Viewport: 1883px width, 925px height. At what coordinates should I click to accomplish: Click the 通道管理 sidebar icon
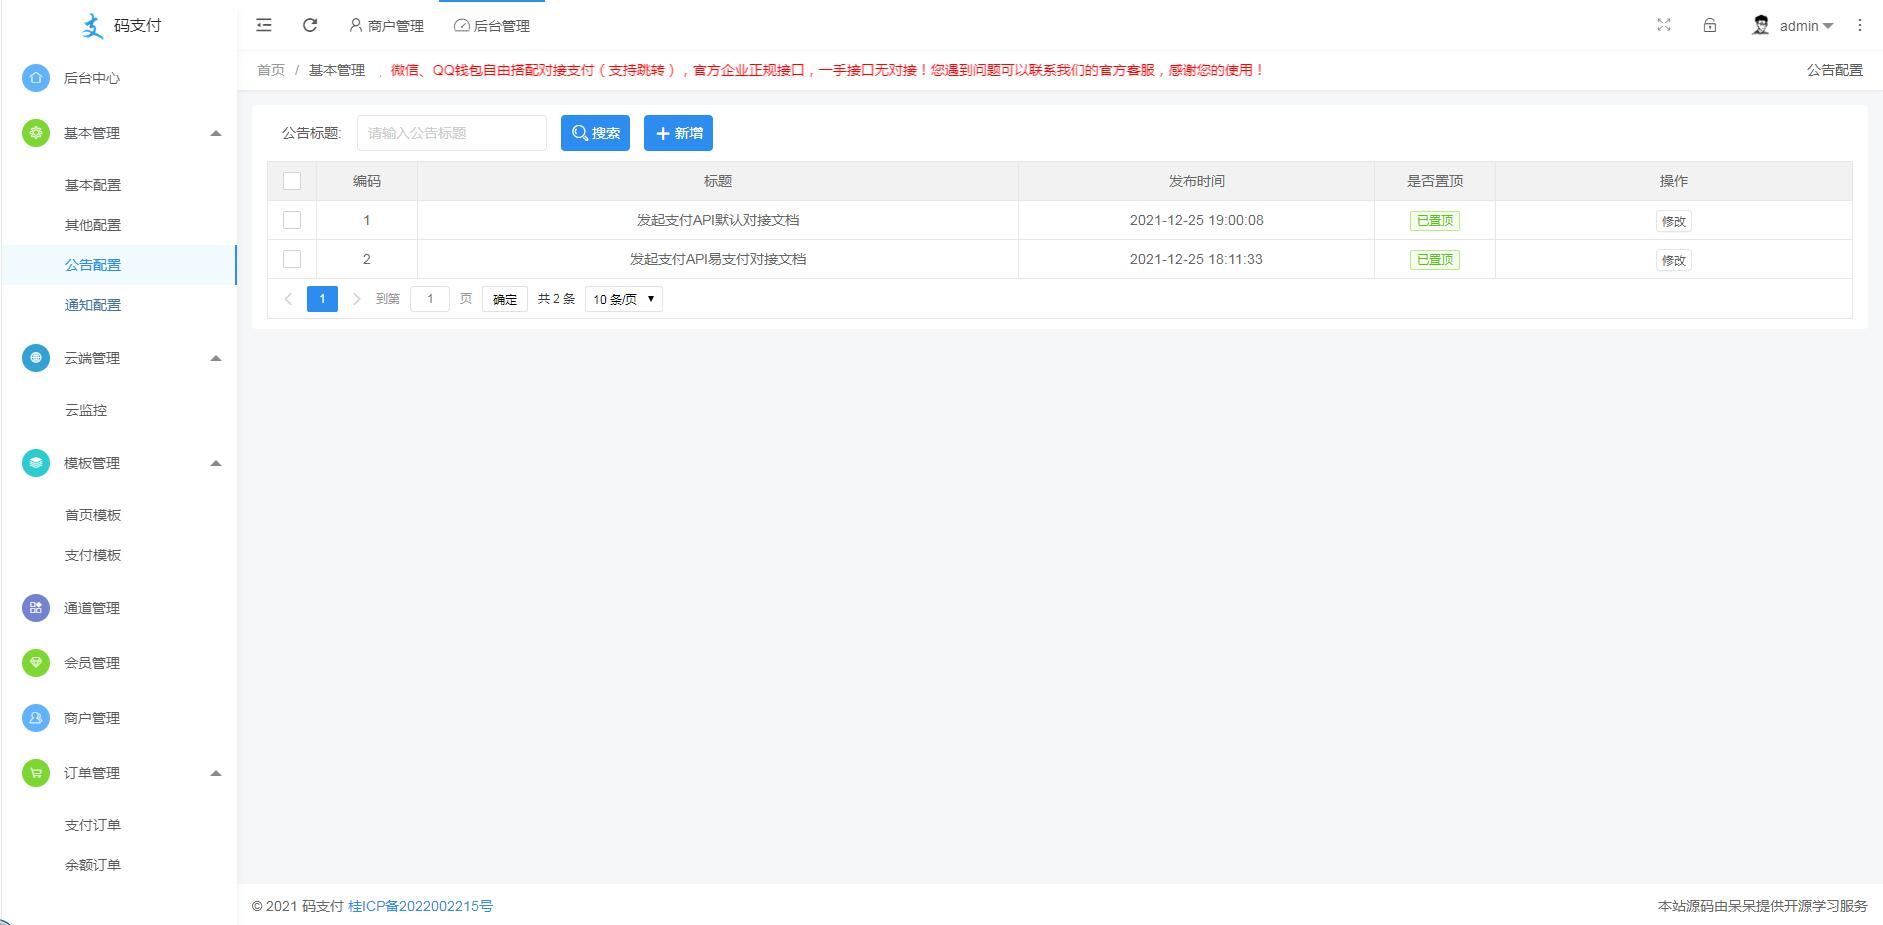[x=36, y=608]
